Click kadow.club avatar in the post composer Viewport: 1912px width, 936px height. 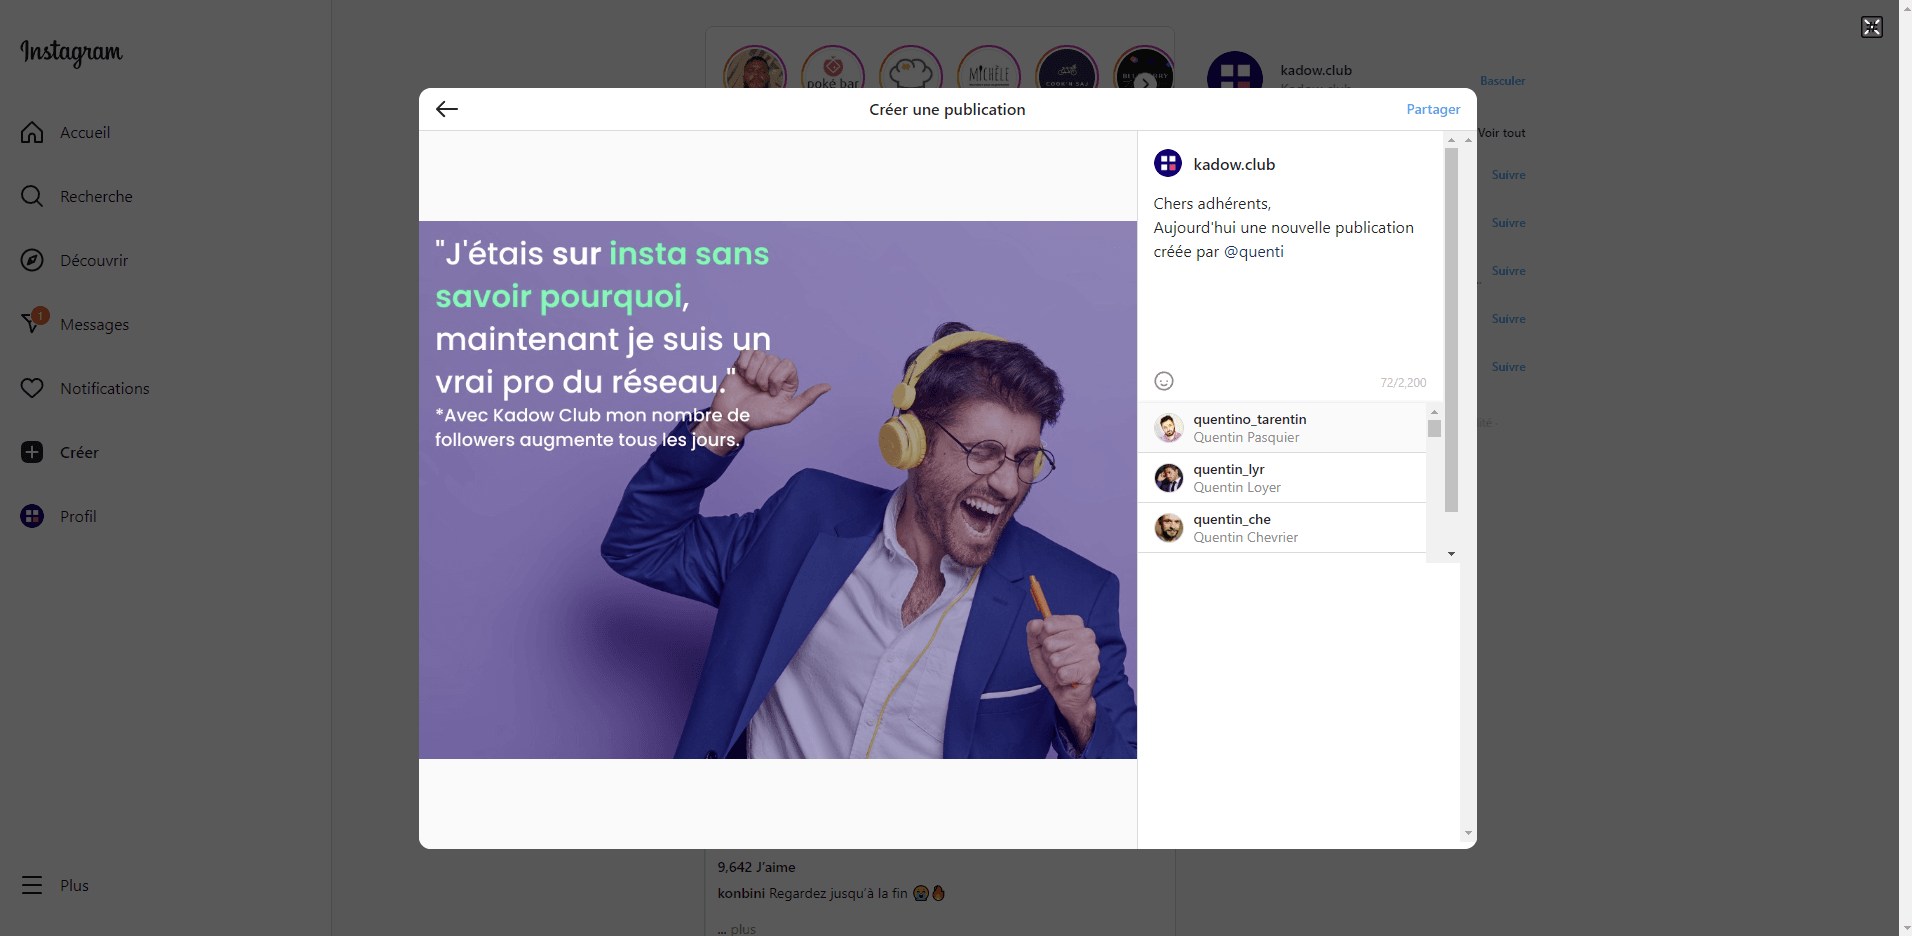1168,163
